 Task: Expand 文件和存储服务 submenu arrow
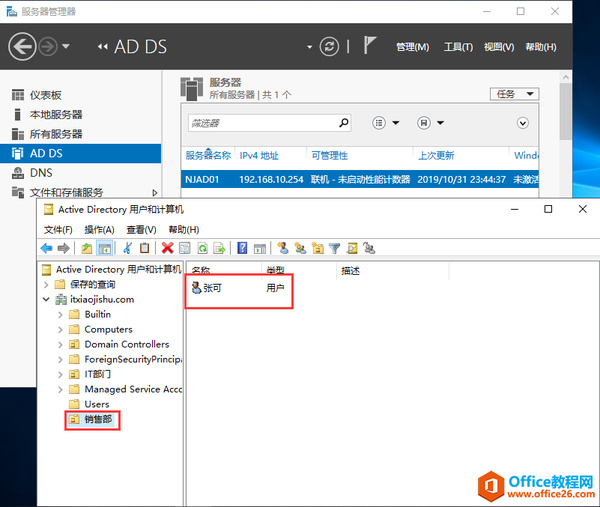pos(155,192)
